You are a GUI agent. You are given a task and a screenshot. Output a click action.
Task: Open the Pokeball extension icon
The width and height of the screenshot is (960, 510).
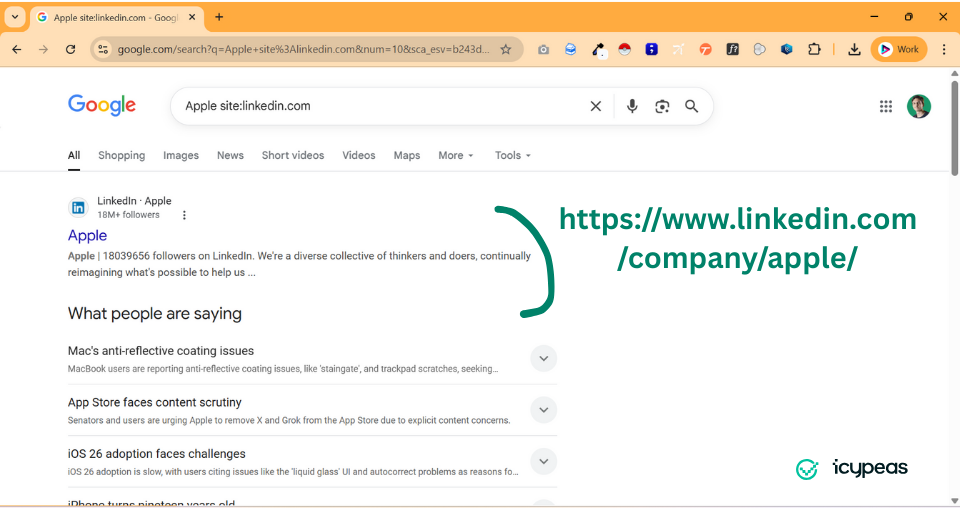624,50
